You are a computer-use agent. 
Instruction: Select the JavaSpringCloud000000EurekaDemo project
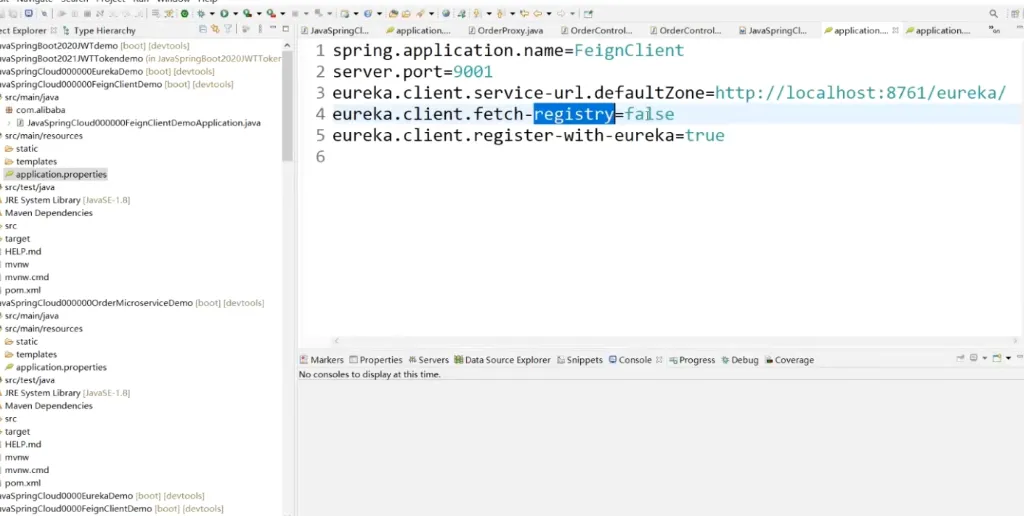(107, 71)
